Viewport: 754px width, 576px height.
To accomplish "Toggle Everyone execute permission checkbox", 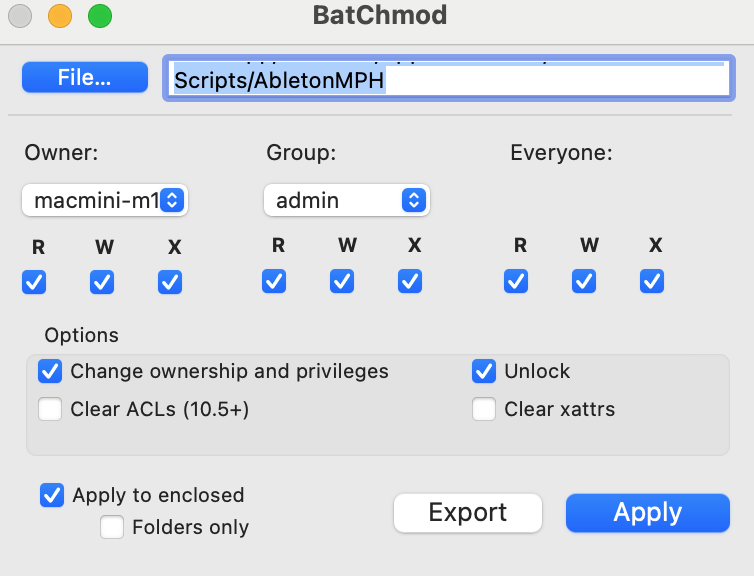I will (652, 281).
